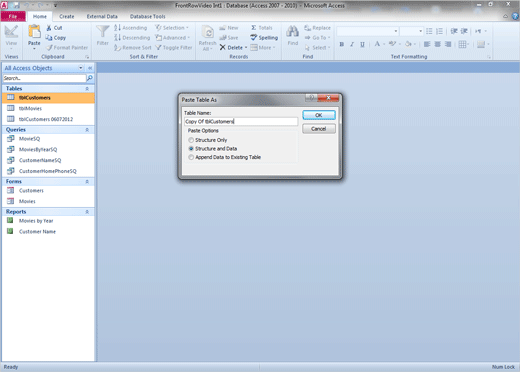The width and height of the screenshot is (520, 372).
Task: Sort records Ascending
Action: click(130, 28)
